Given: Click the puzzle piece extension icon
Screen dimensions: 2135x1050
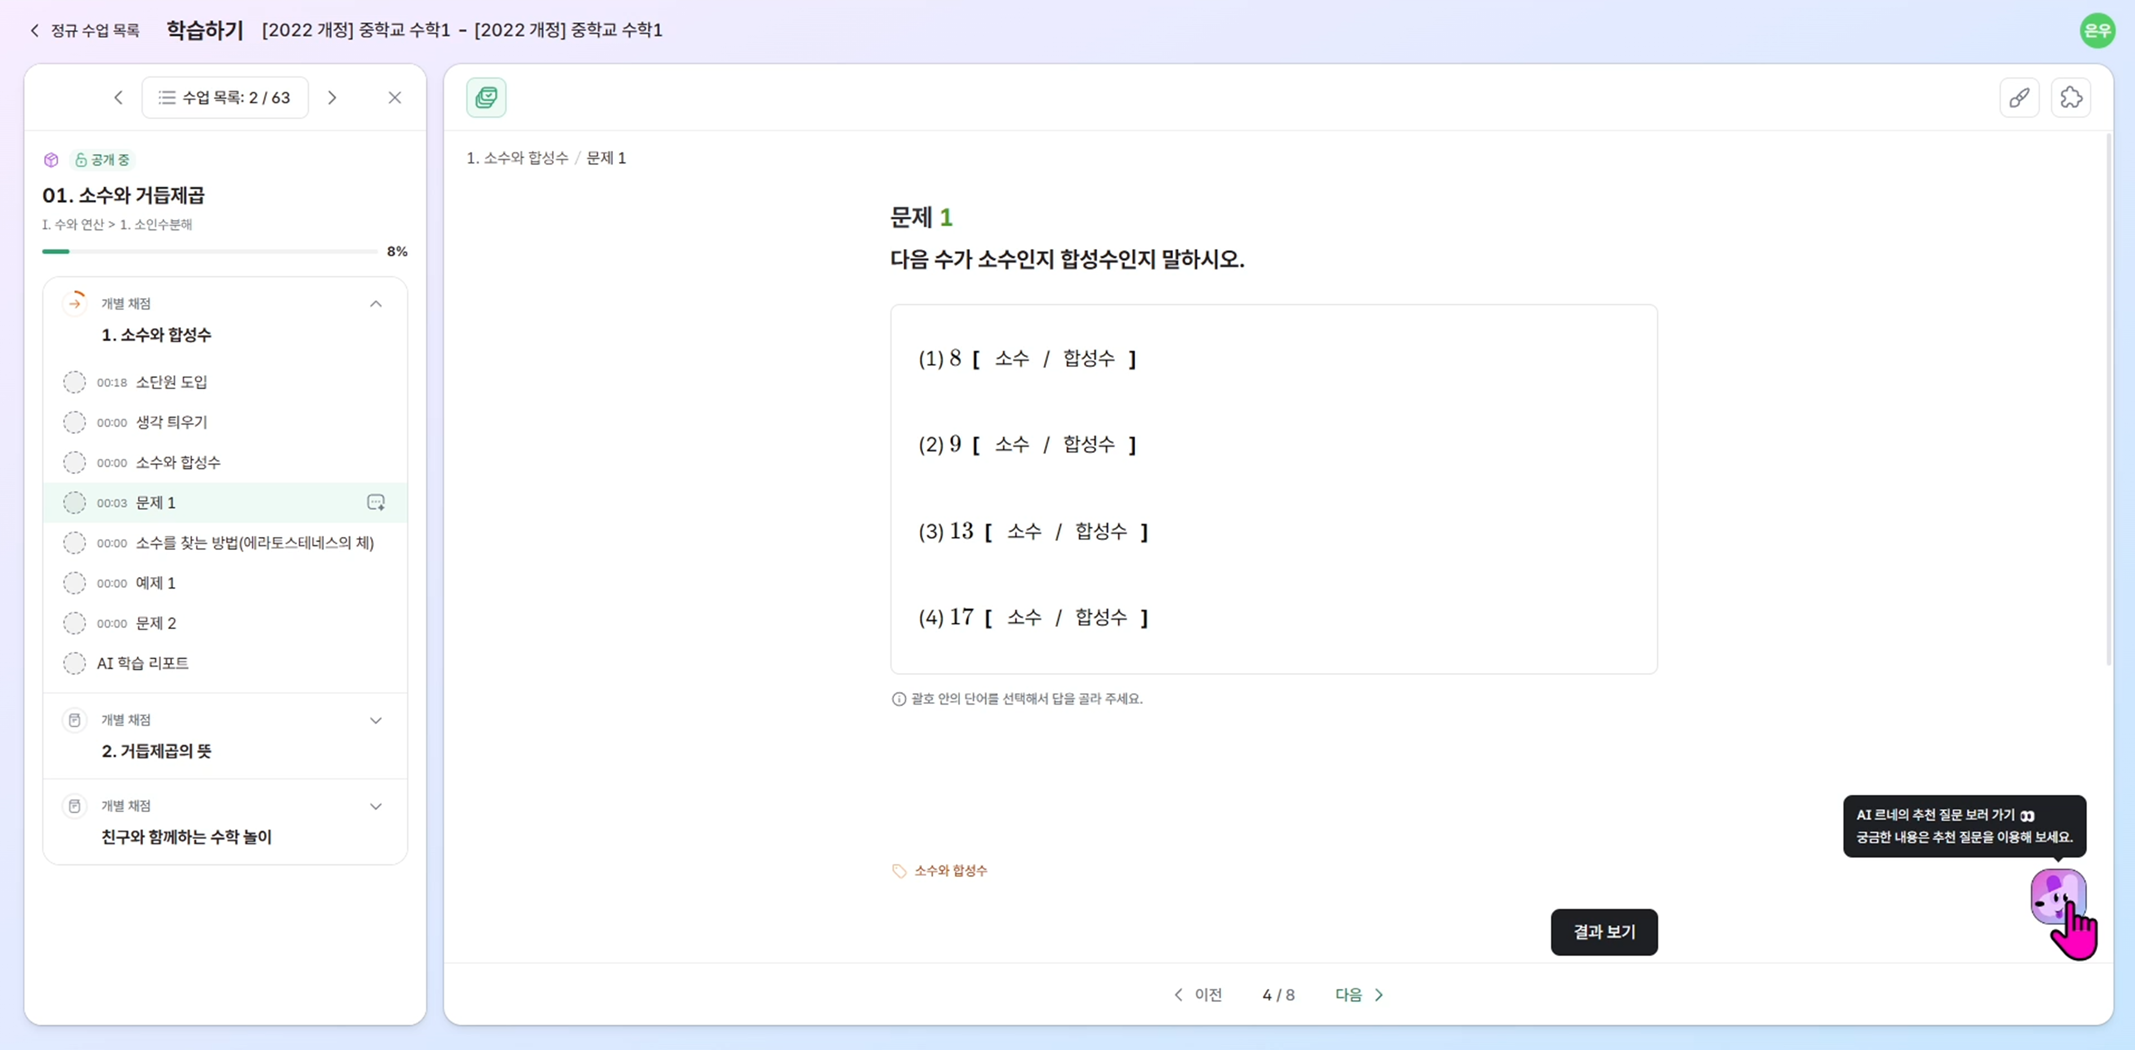Looking at the screenshot, I should 2071,98.
